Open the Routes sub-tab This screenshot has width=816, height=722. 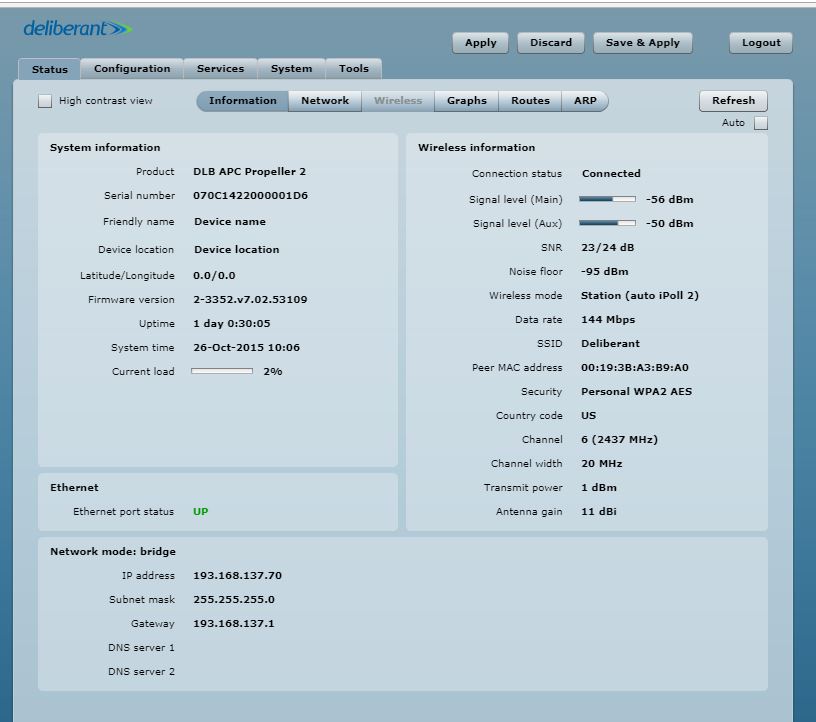pos(530,101)
